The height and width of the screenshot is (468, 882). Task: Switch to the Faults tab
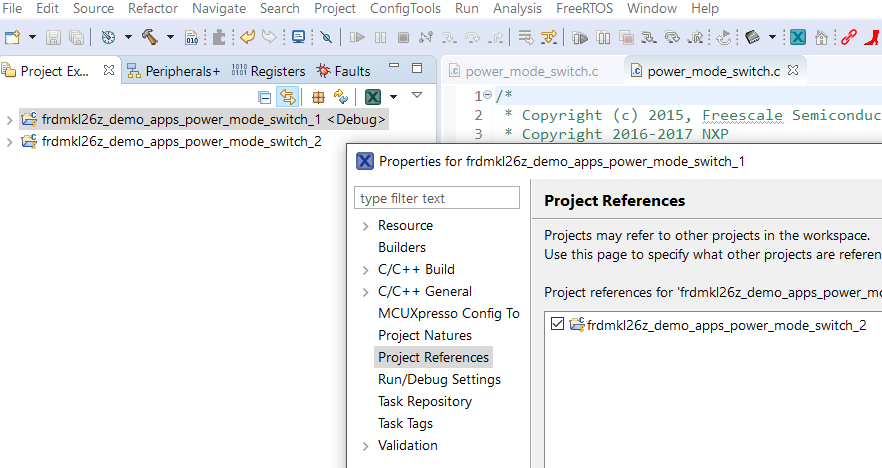point(343,71)
